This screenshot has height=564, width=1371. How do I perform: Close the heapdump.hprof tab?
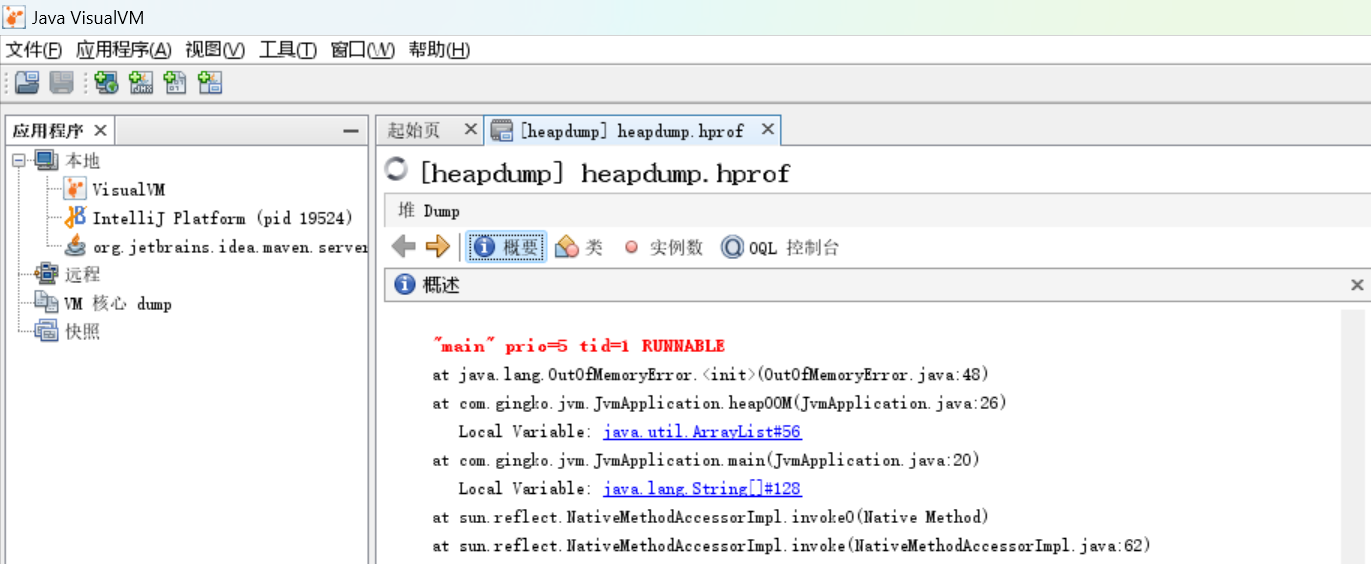768,130
